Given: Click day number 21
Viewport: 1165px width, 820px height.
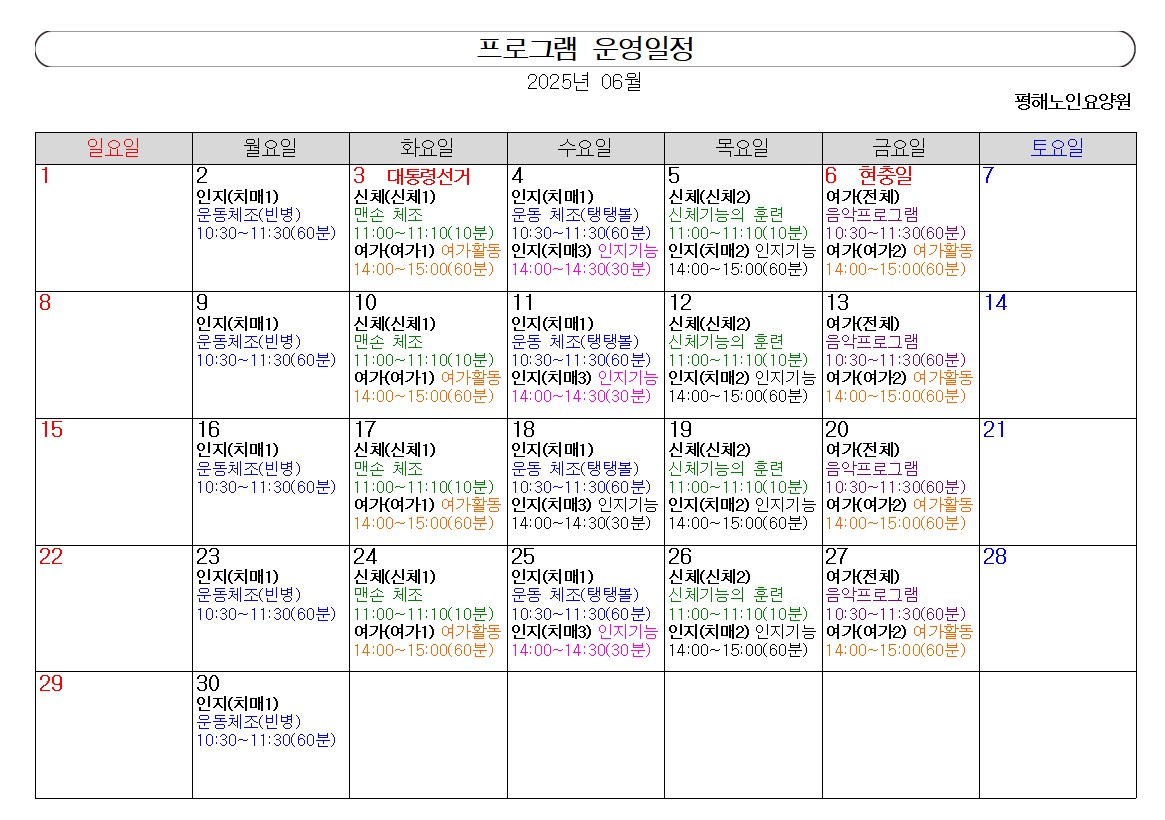Looking at the screenshot, I should pyautogui.click(x=994, y=429).
